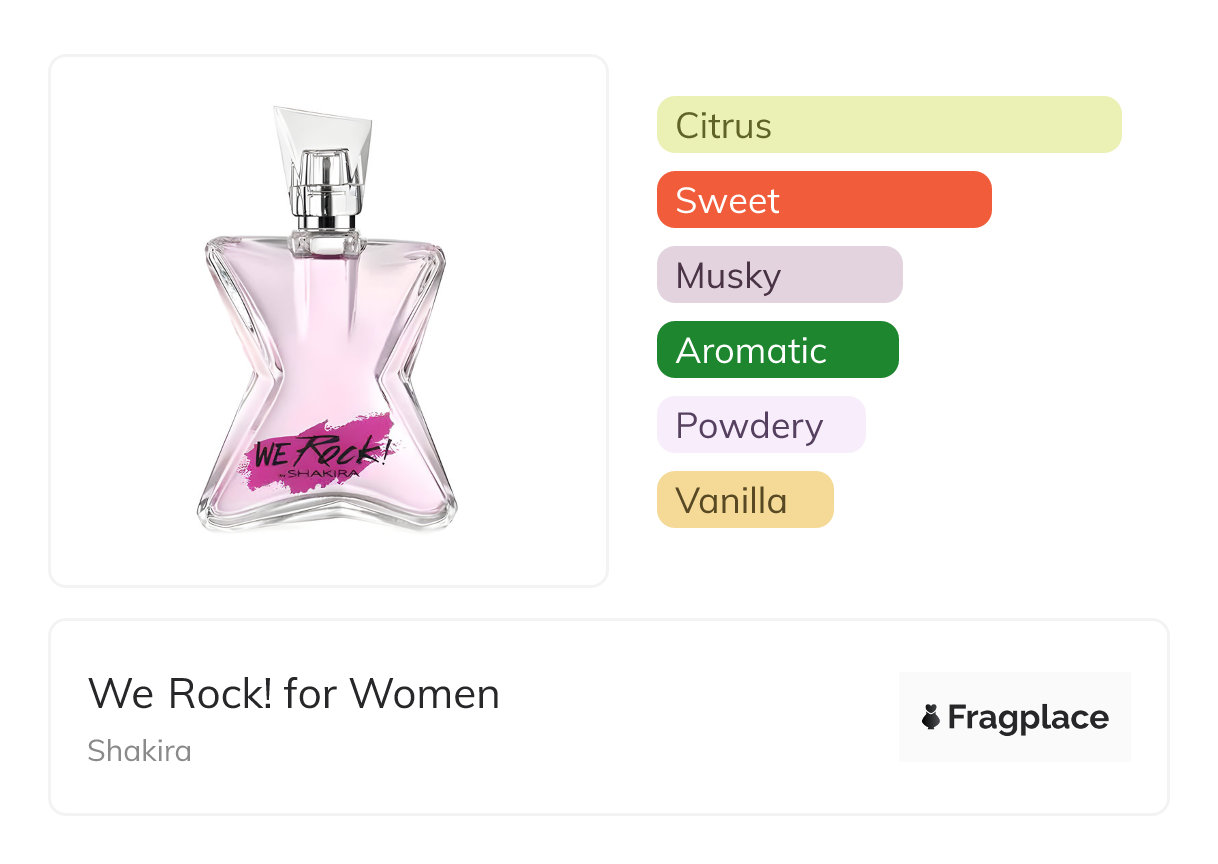
Task: Open the perfume bottle product image
Action: [x=328, y=320]
